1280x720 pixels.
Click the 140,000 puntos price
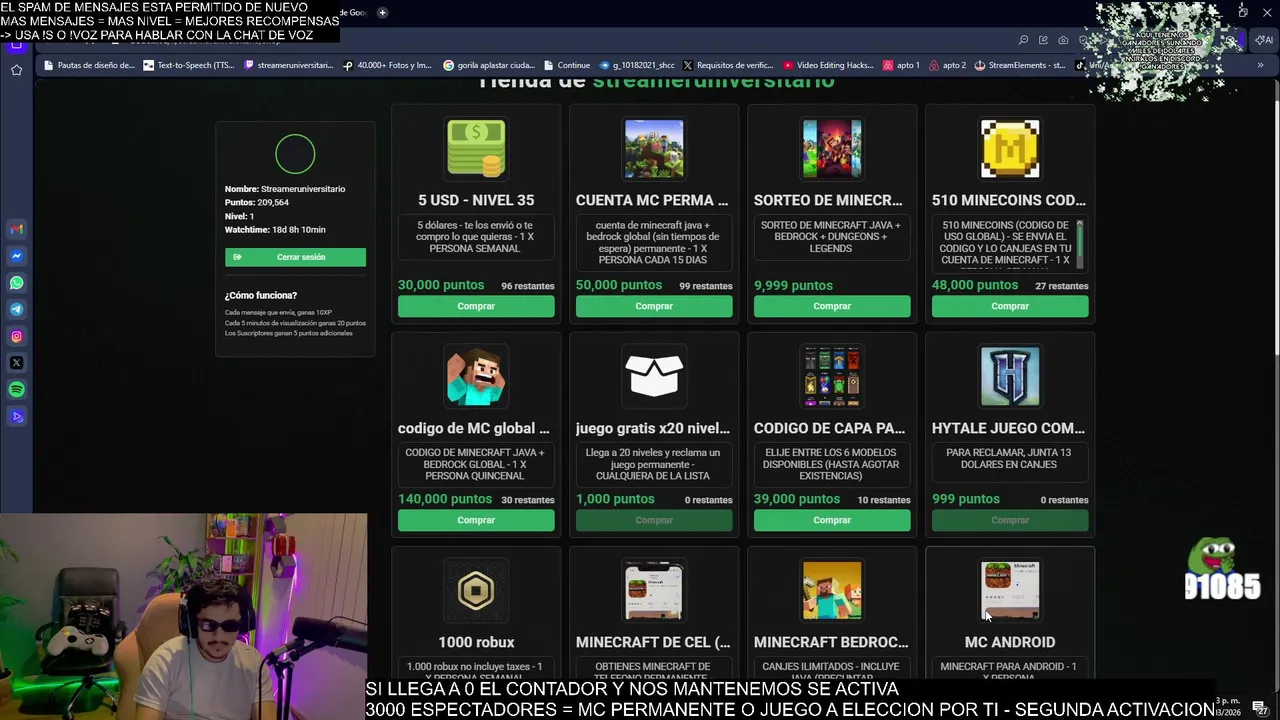tap(445, 499)
